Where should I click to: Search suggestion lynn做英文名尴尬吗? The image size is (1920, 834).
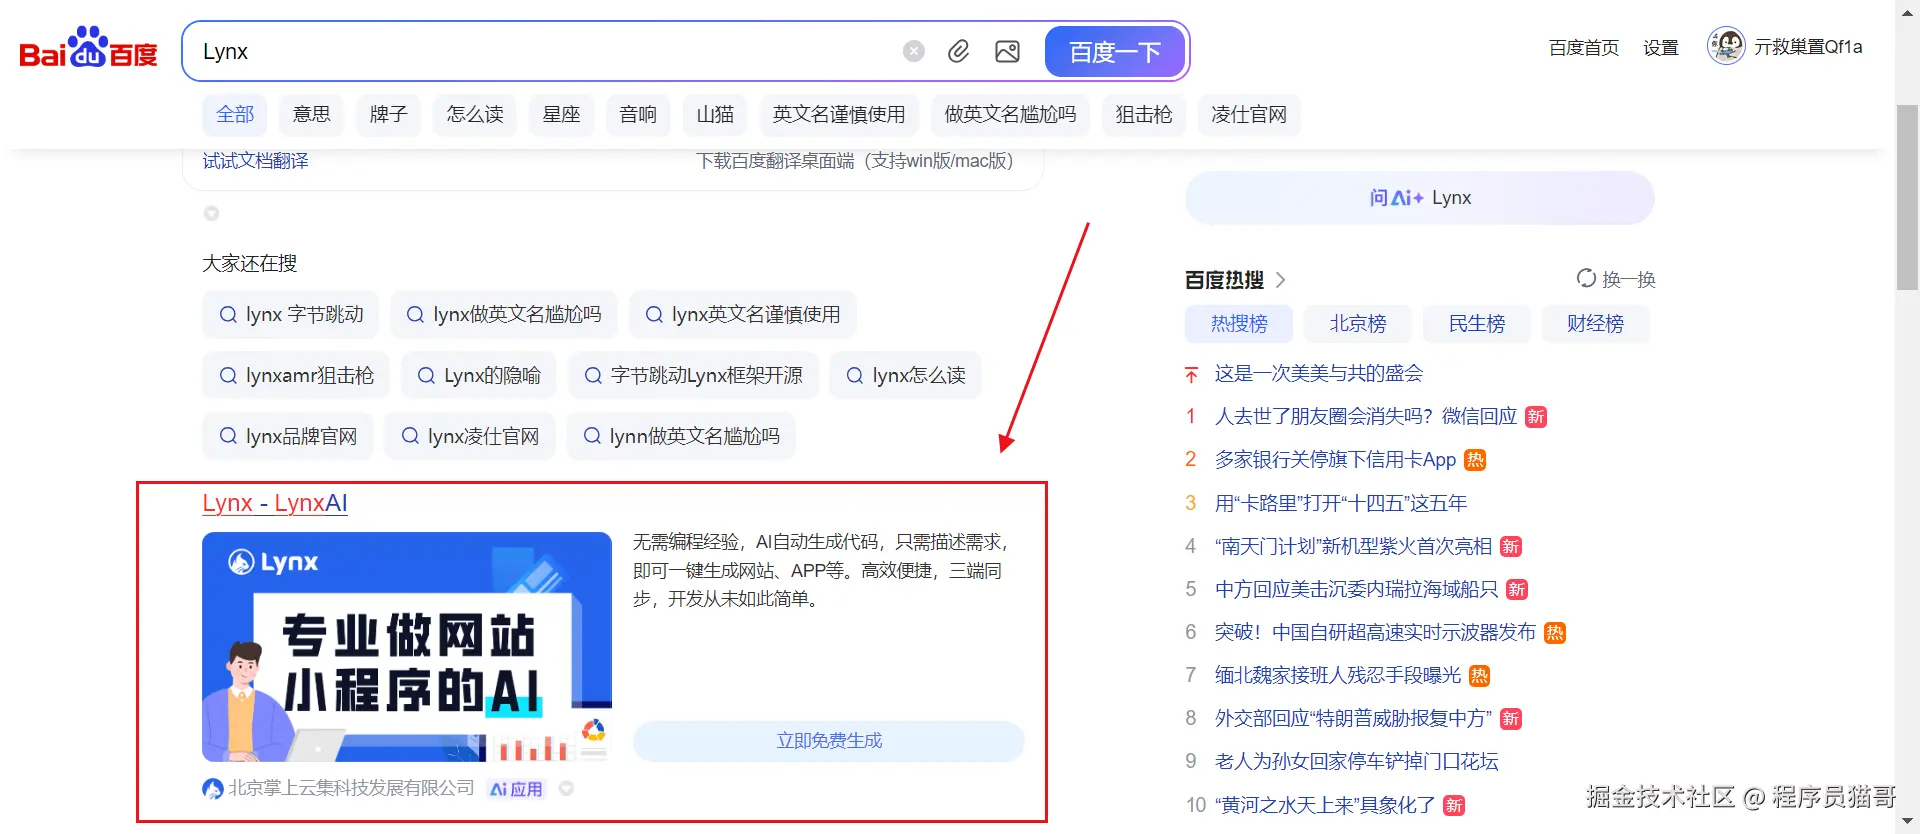[x=681, y=437]
